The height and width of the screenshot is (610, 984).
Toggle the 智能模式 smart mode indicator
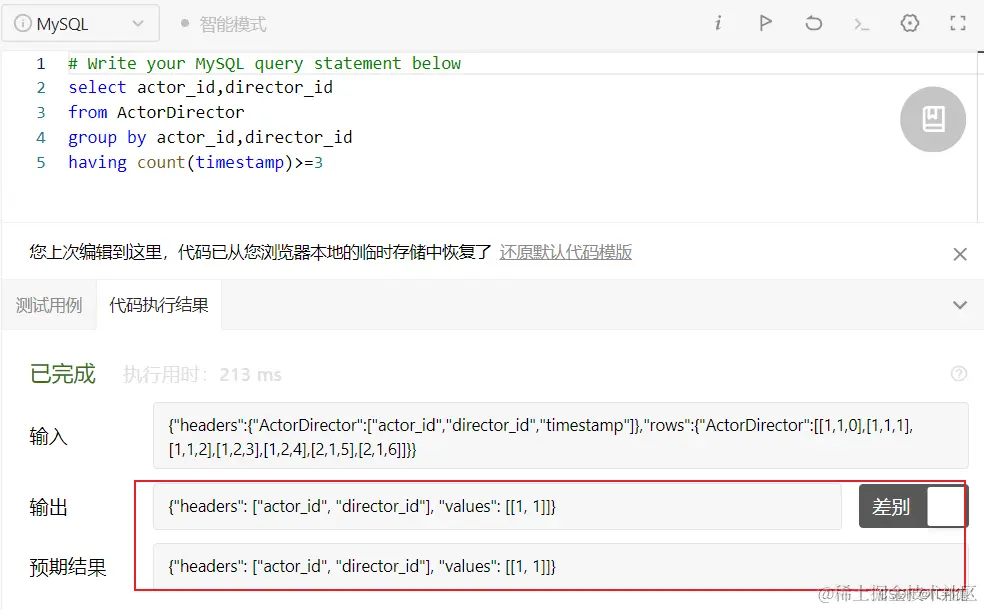coord(224,24)
